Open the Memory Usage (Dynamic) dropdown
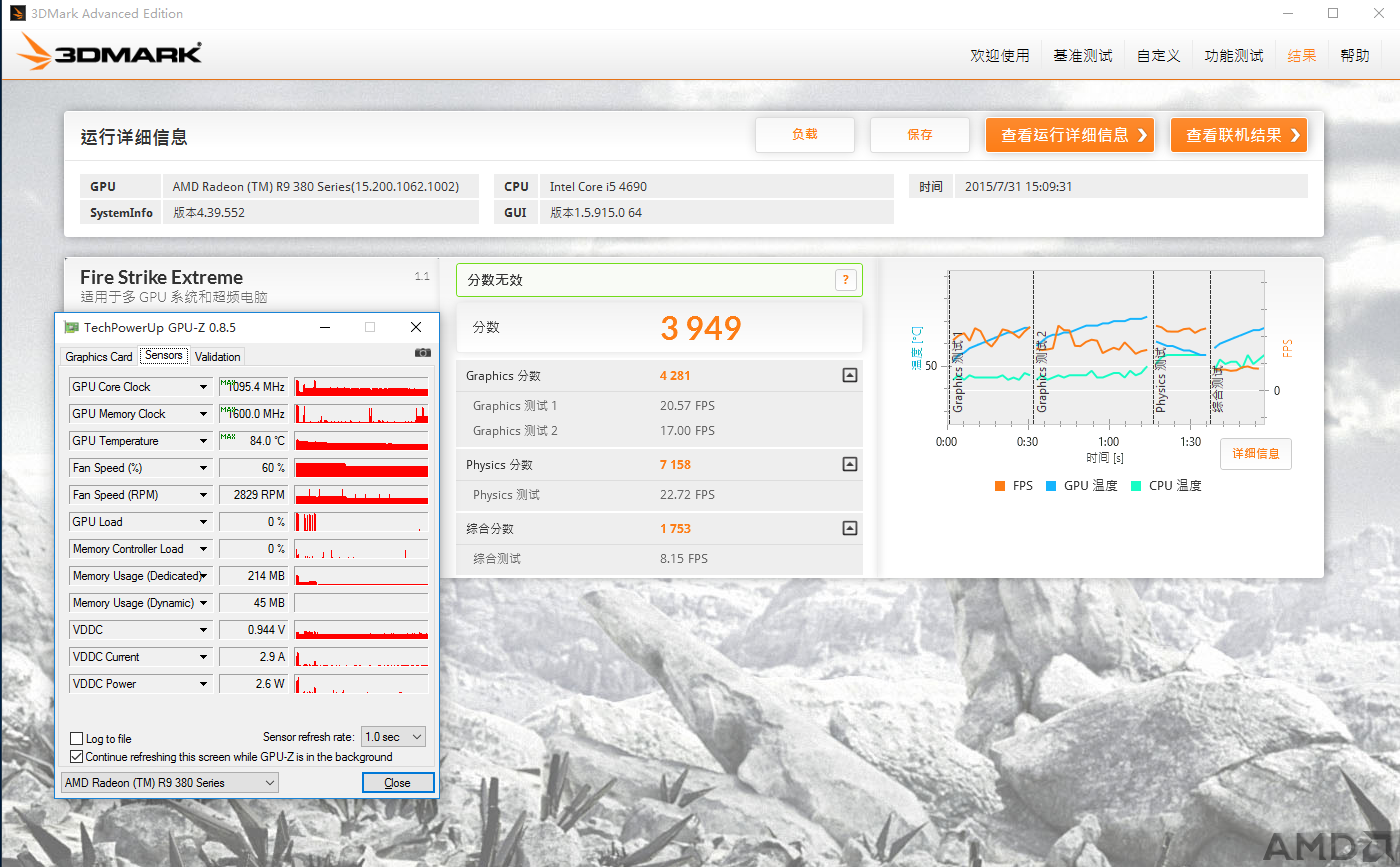1400x867 pixels. [204, 603]
